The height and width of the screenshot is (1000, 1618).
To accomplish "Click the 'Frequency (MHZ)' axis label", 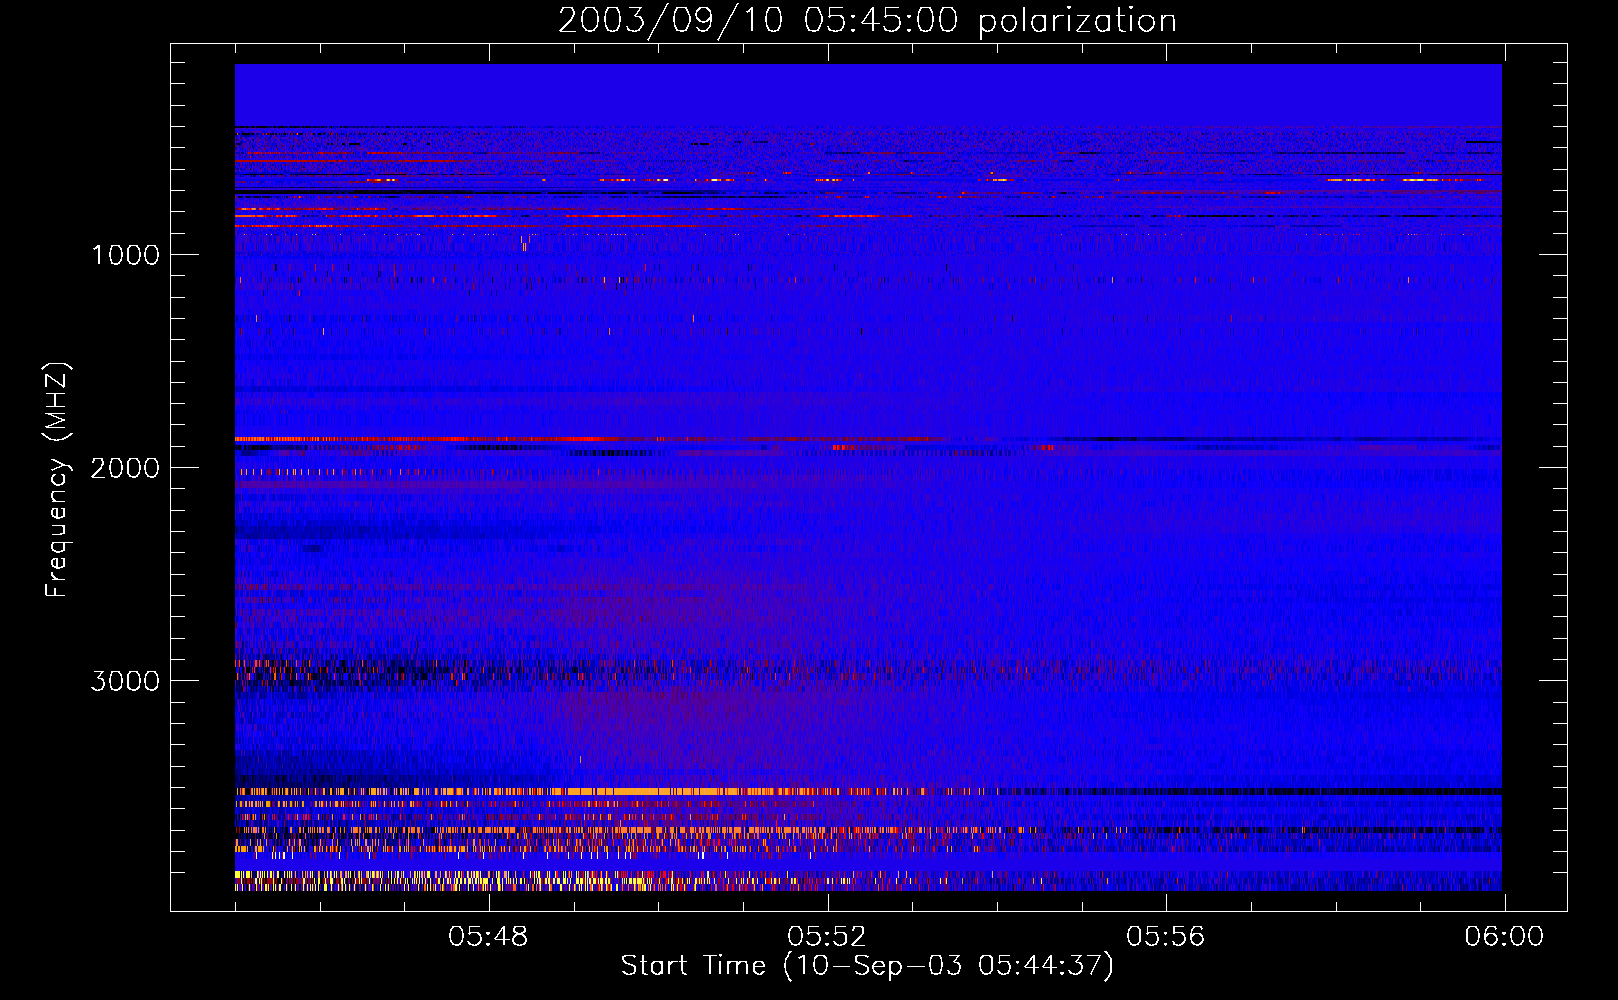I will coord(57,480).
